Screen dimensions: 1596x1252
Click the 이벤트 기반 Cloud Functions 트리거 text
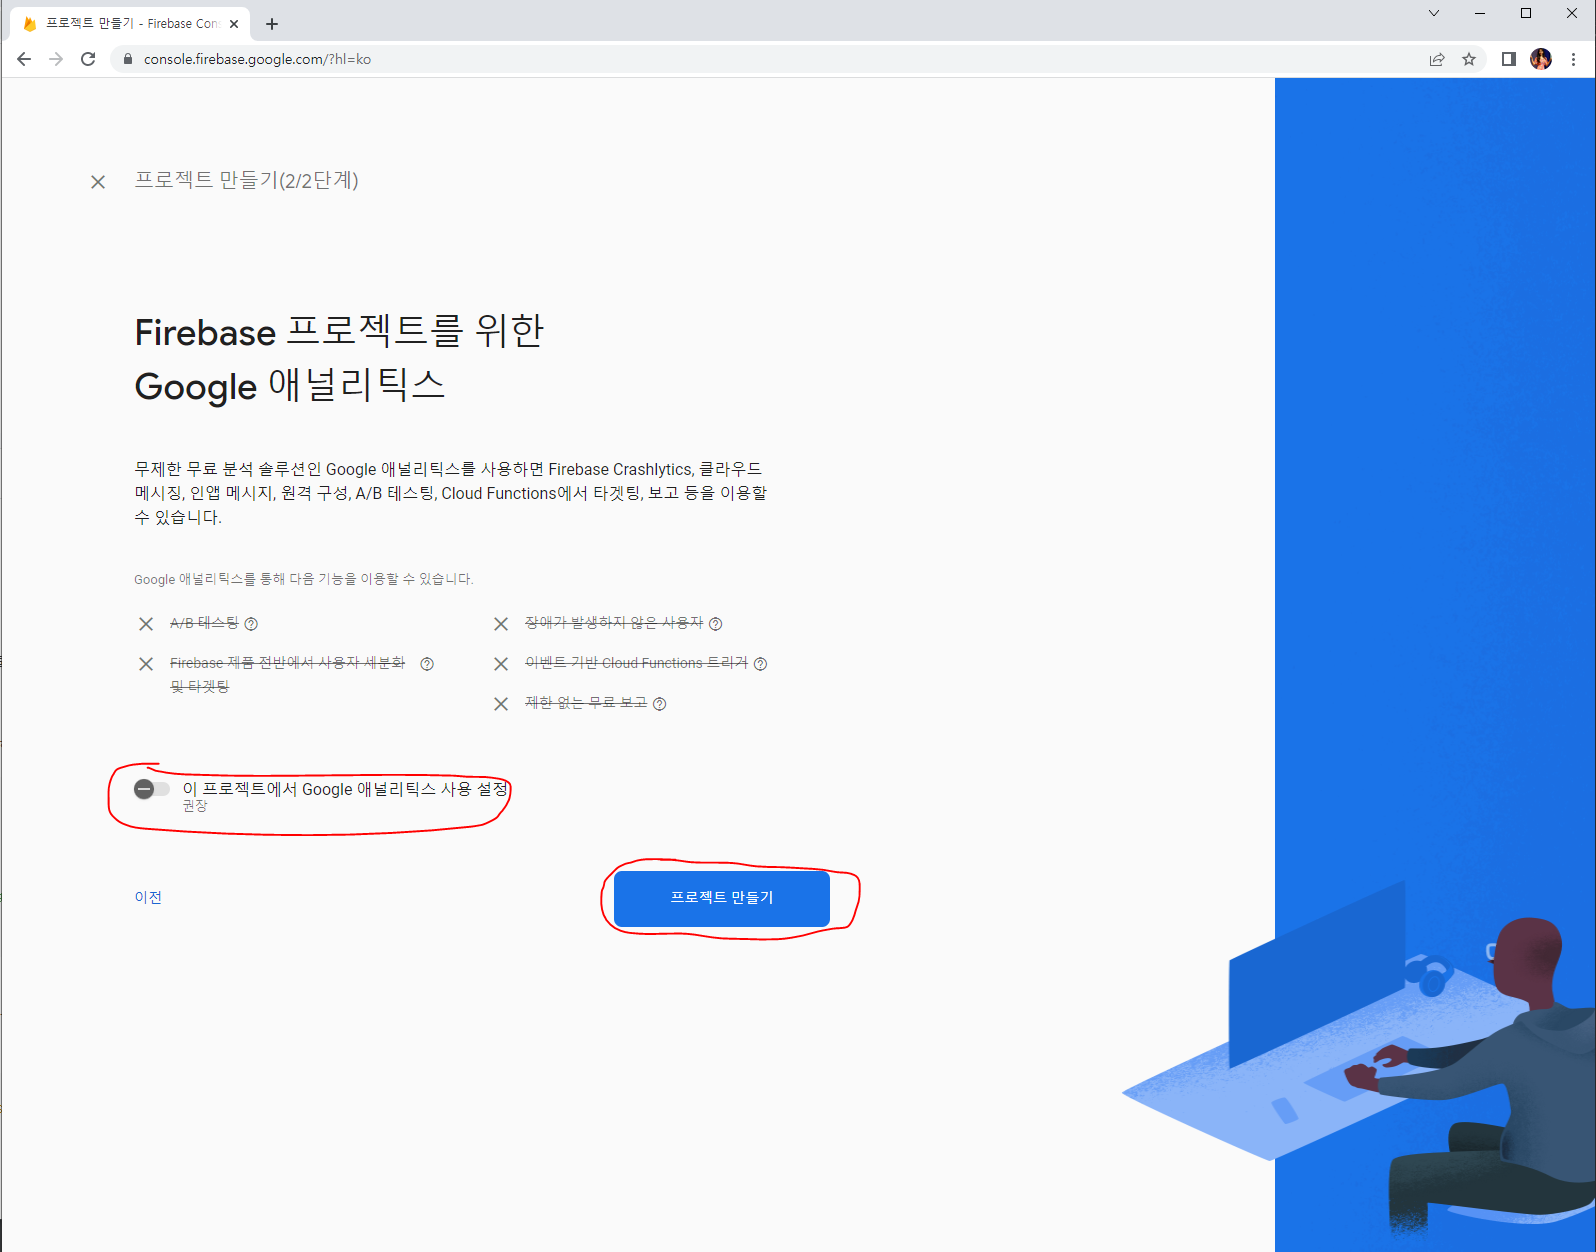636,663
